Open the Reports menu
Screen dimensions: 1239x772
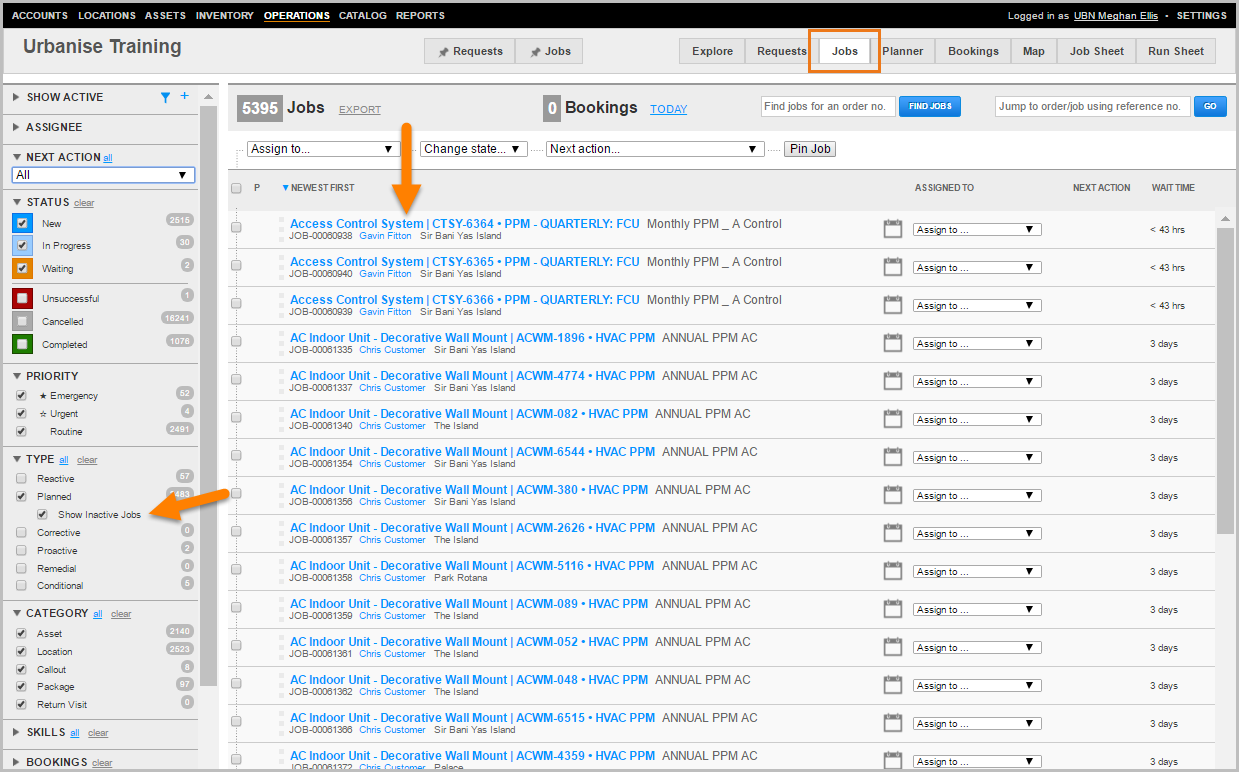420,16
